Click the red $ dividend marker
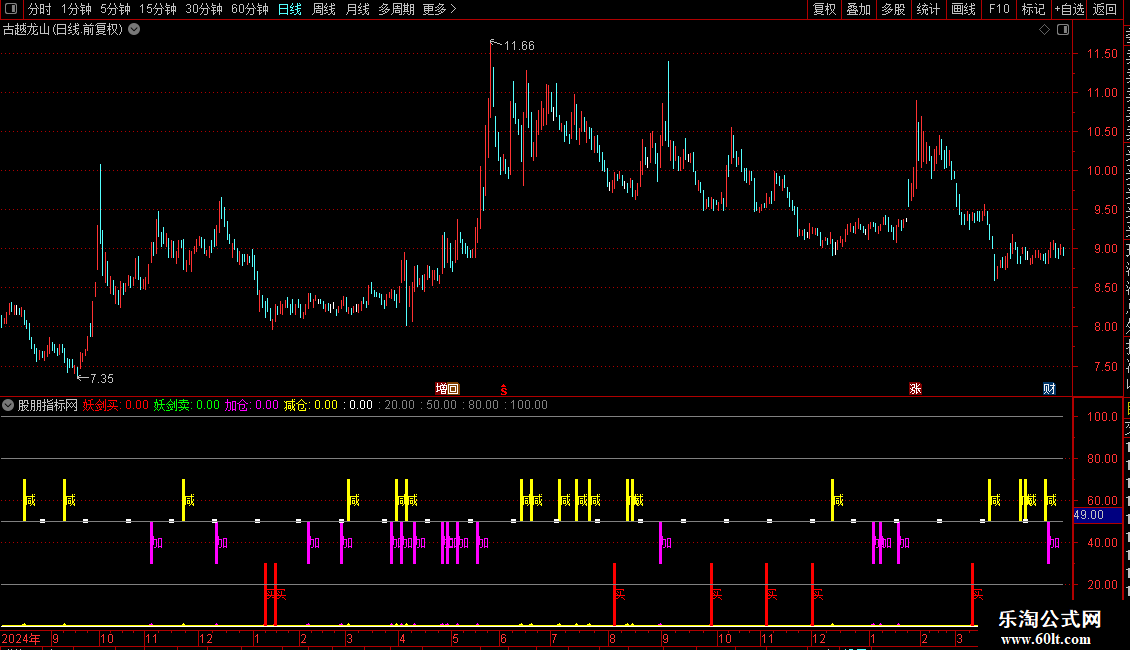Screen dimensions: 1130x650 (x=504, y=389)
